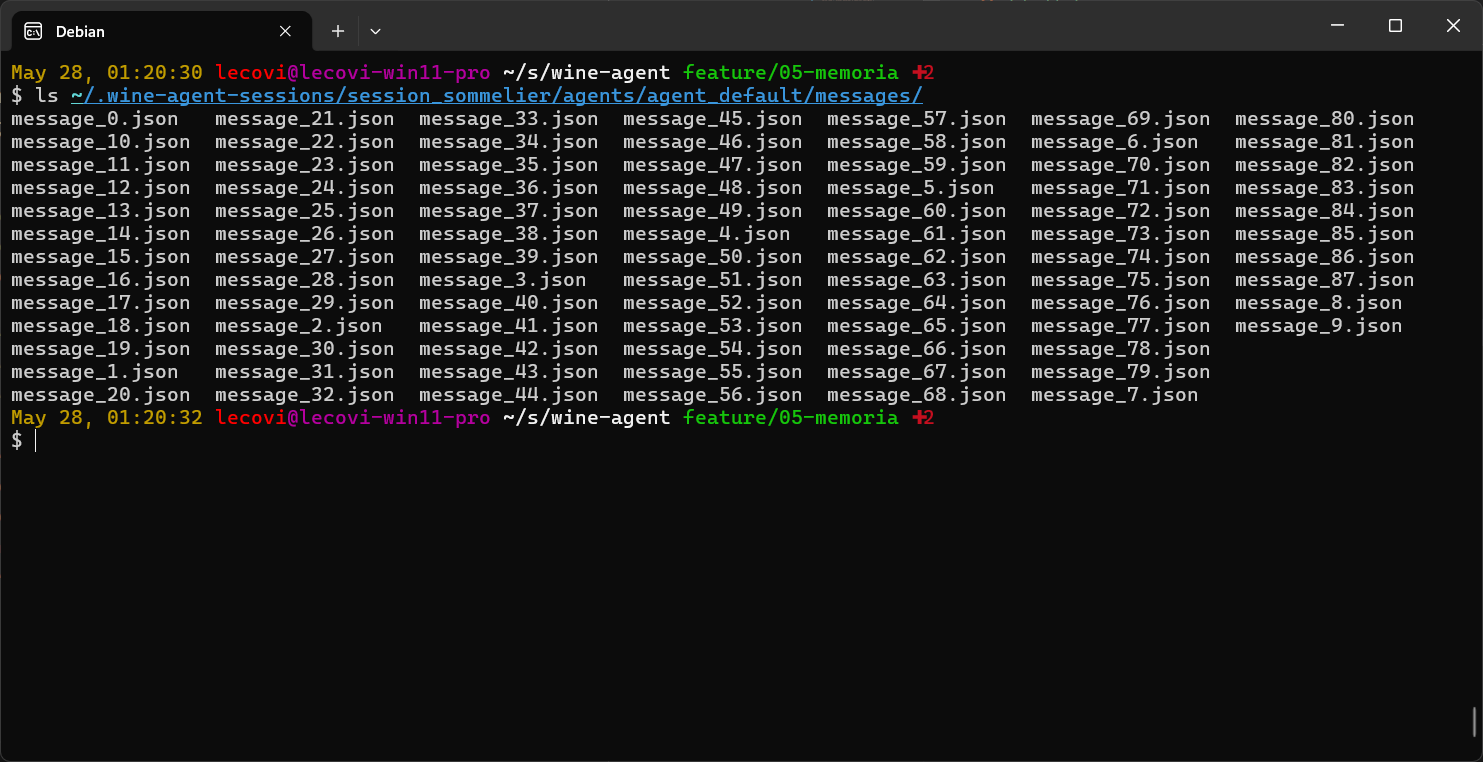
Task: Click the Debian tab terminal icon
Action: pyautogui.click(x=33, y=31)
